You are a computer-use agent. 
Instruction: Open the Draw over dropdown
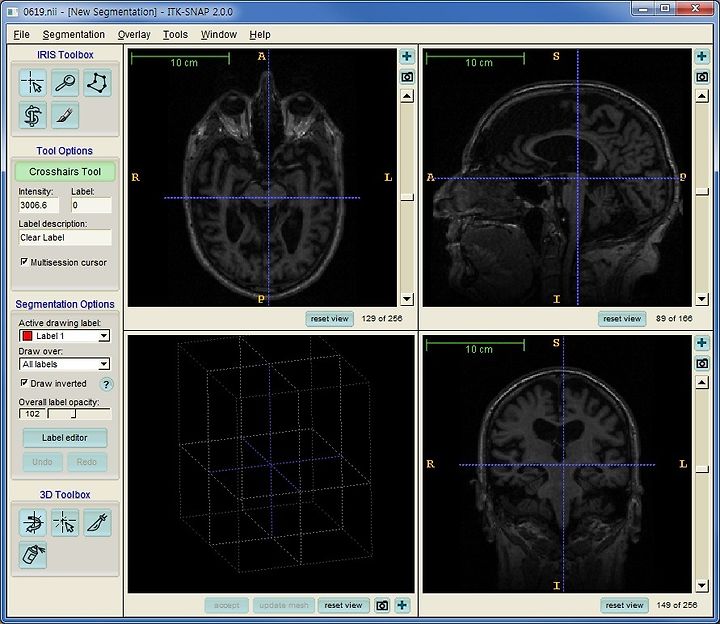click(x=104, y=364)
